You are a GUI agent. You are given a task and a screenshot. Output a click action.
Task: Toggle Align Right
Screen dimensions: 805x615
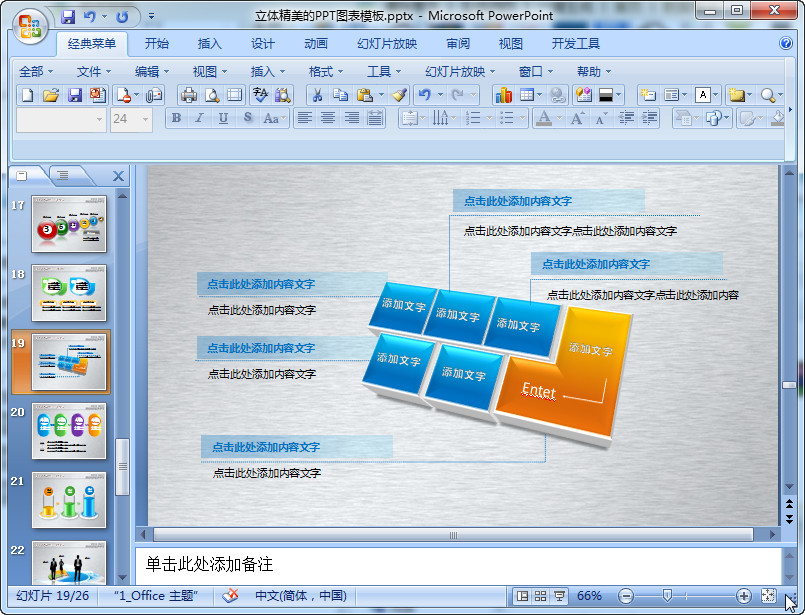pyautogui.click(x=352, y=119)
